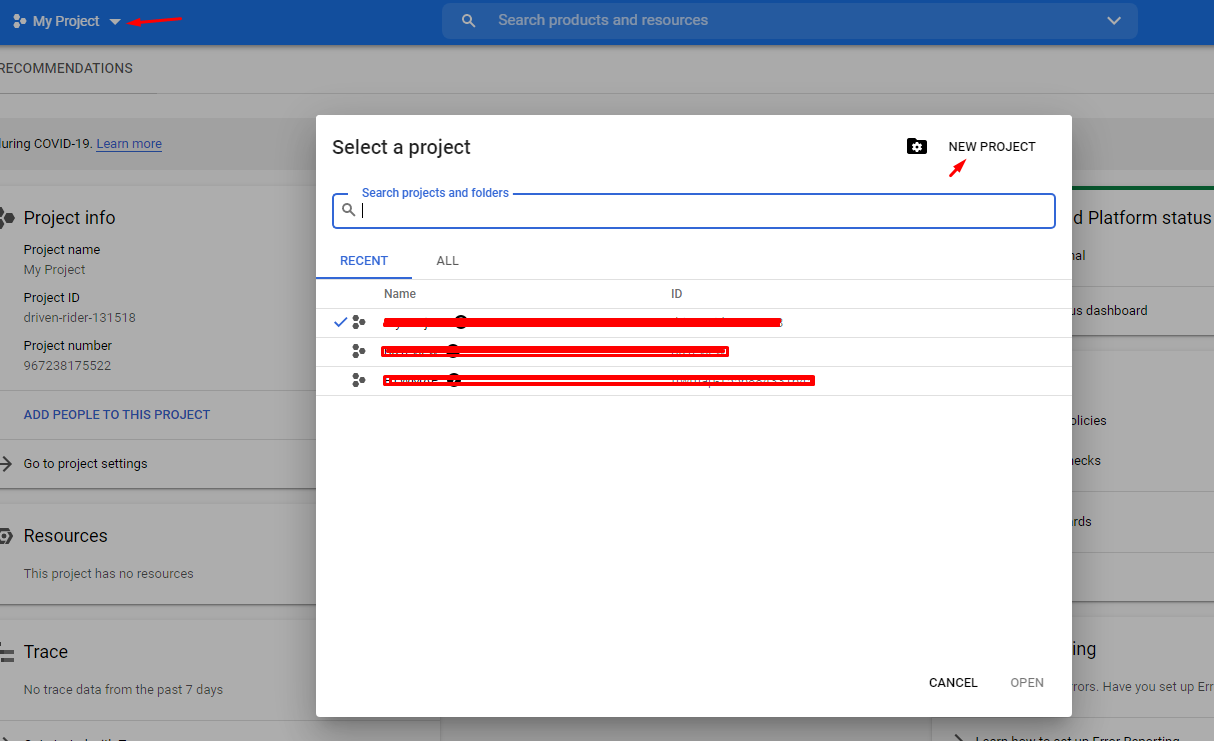The width and height of the screenshot is (1214, 741).
Task: Click the Resources panel icon
Action: click(8, 535)
